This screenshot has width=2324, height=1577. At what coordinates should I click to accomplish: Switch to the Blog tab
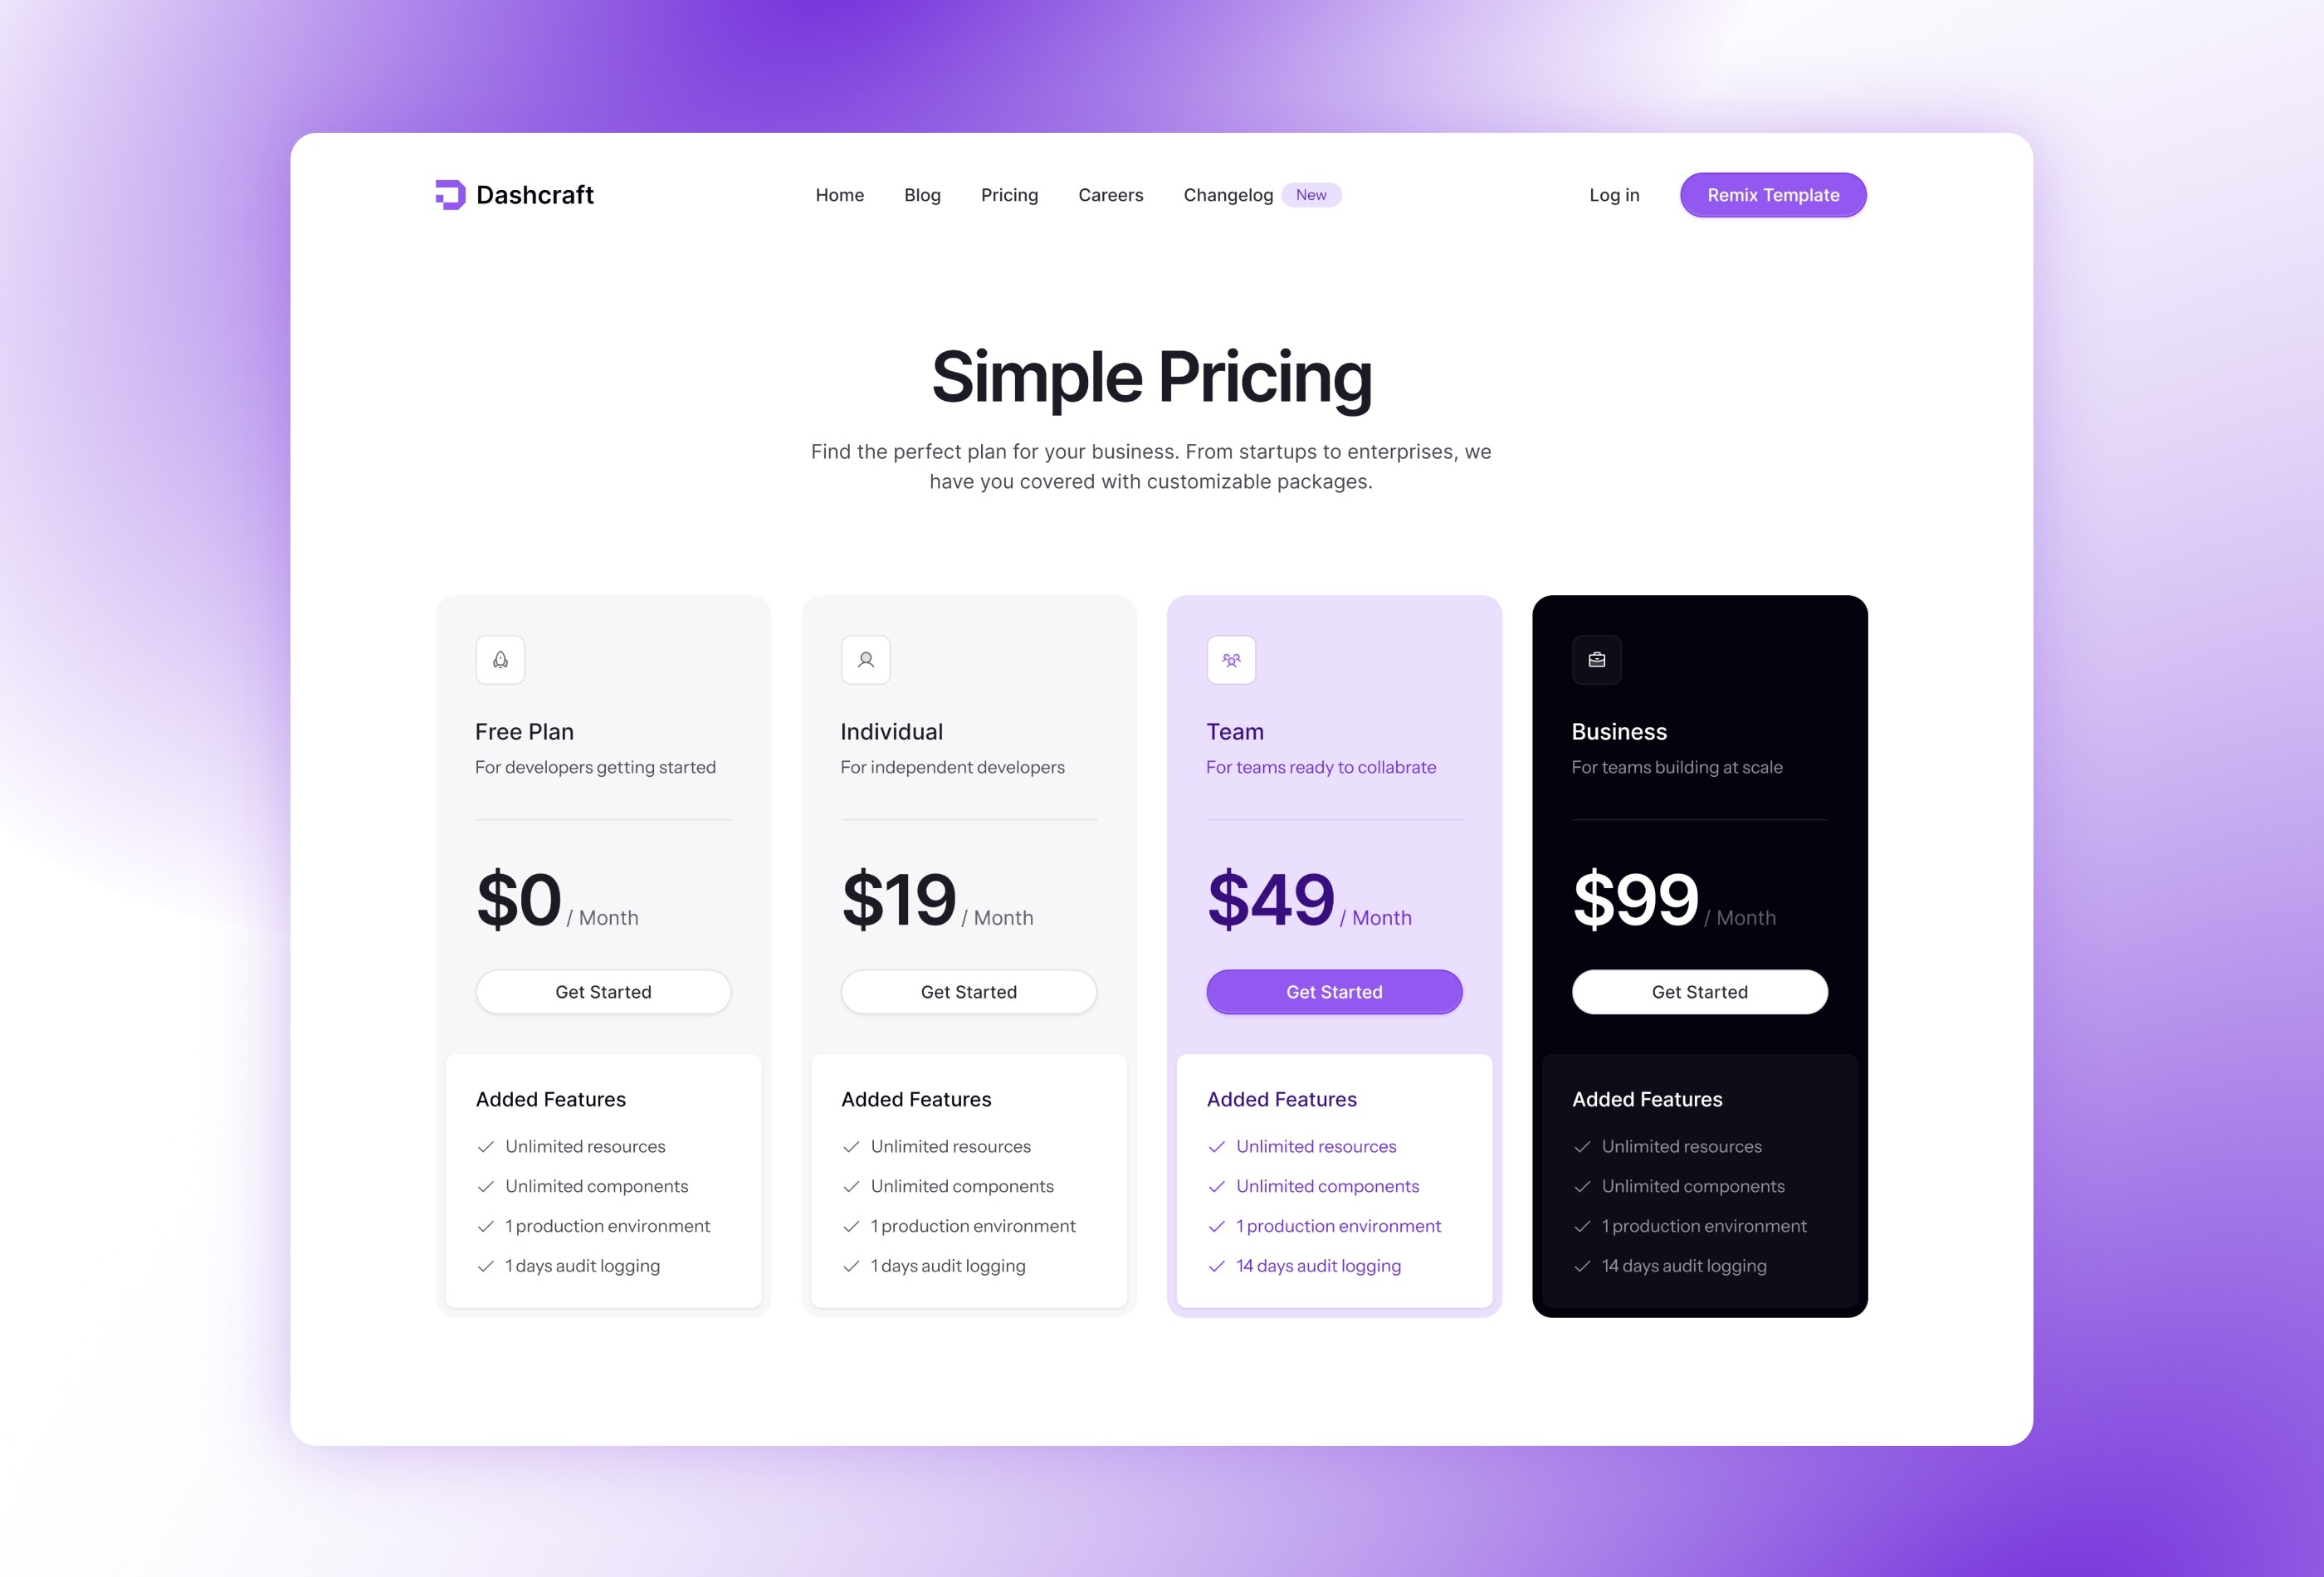click(x=922, y=195)
